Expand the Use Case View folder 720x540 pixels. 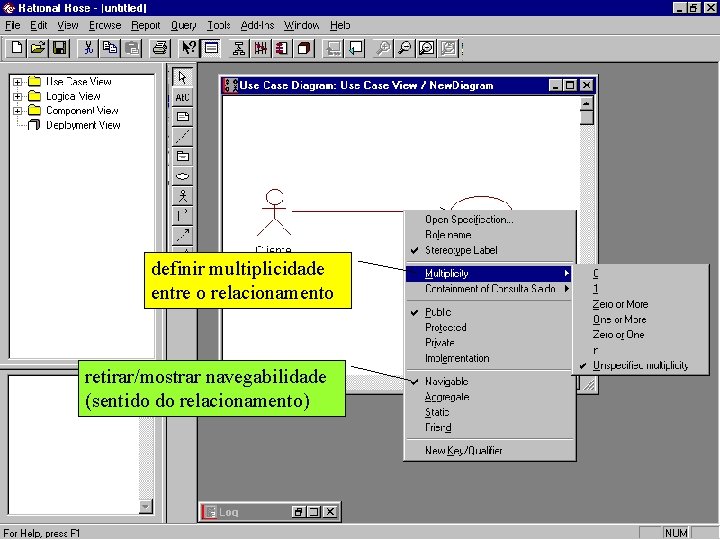17,82
